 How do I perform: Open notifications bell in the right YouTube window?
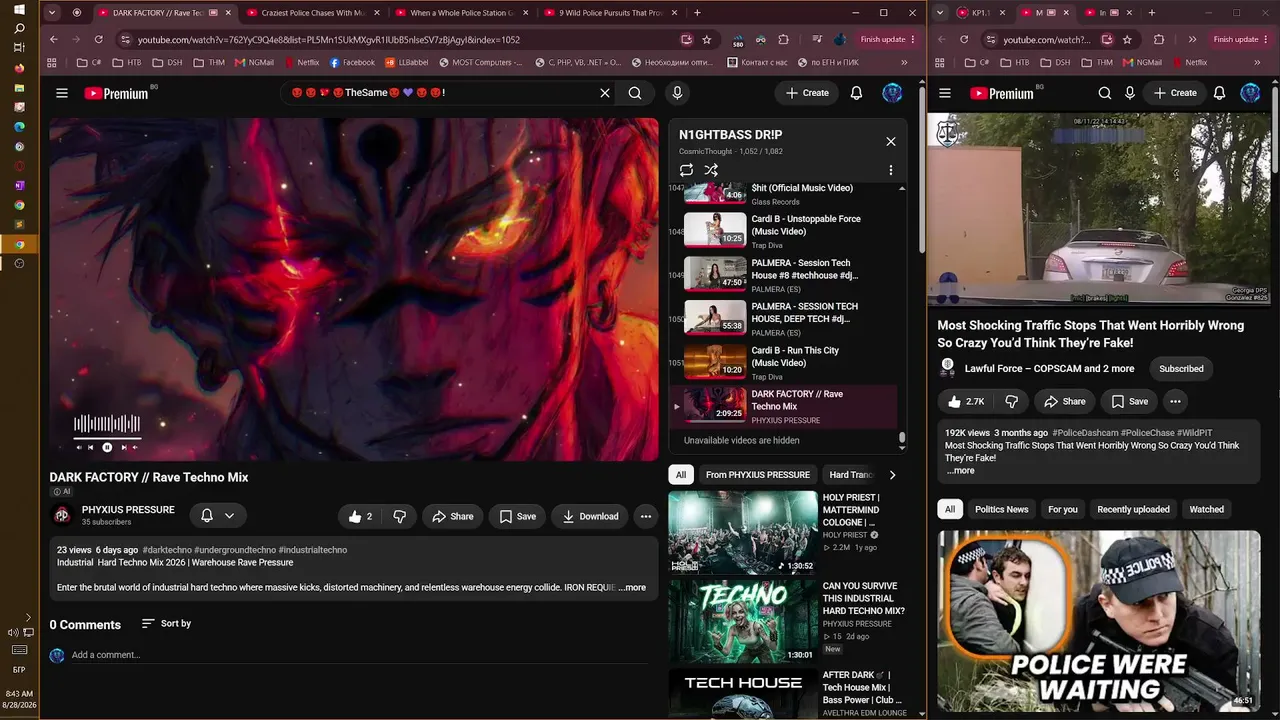point(1219,93)
